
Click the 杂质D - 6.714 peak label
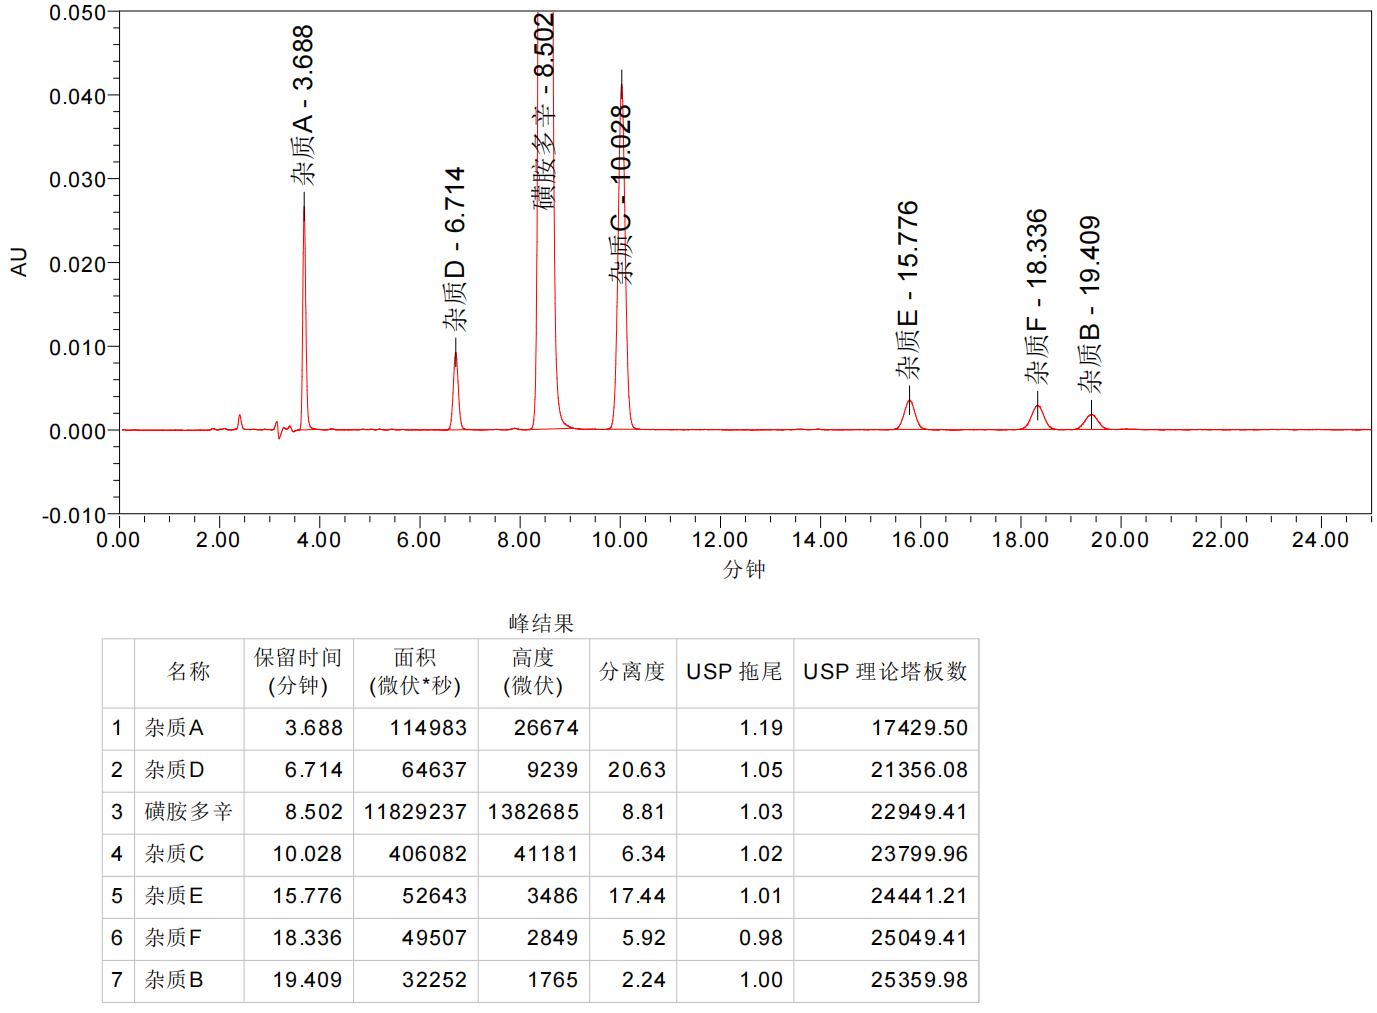pyautogui.click(x=455, y=249)
